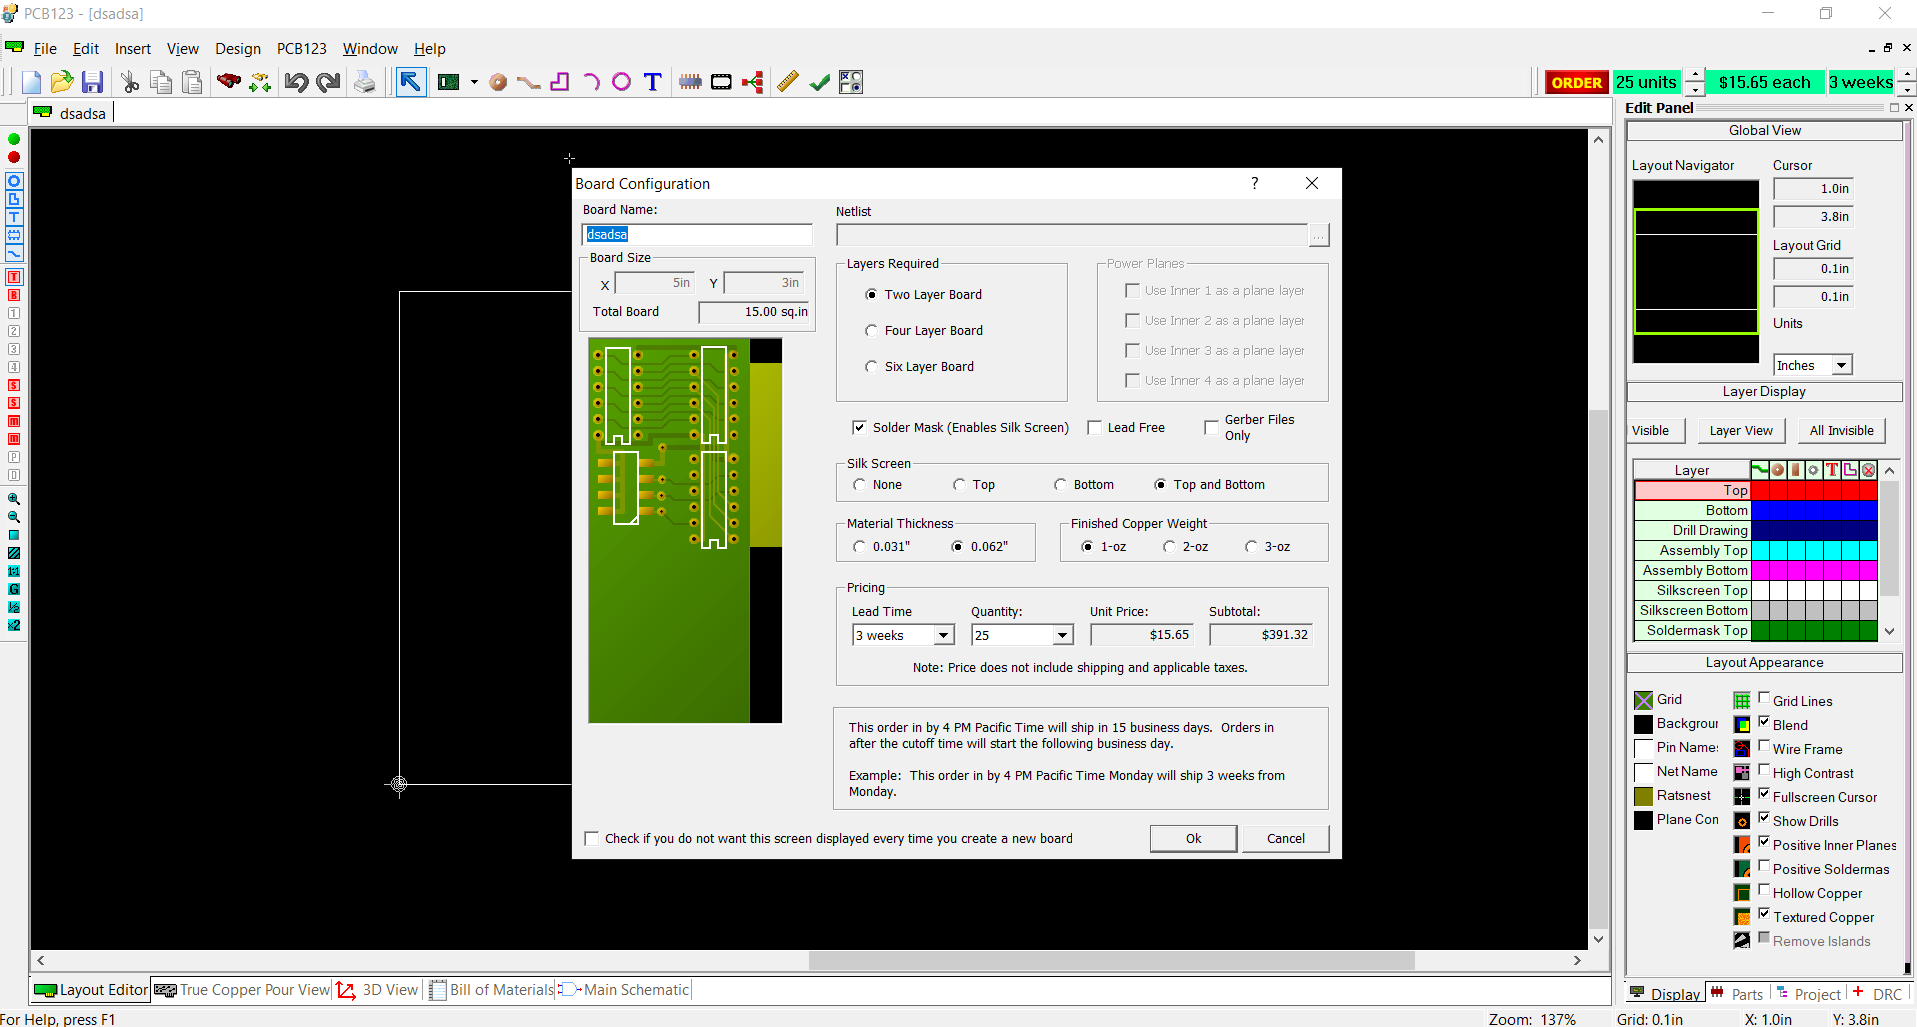Select the Pad placement tool
This screenshot has height=1027, width=1917.
click(497, 82)
